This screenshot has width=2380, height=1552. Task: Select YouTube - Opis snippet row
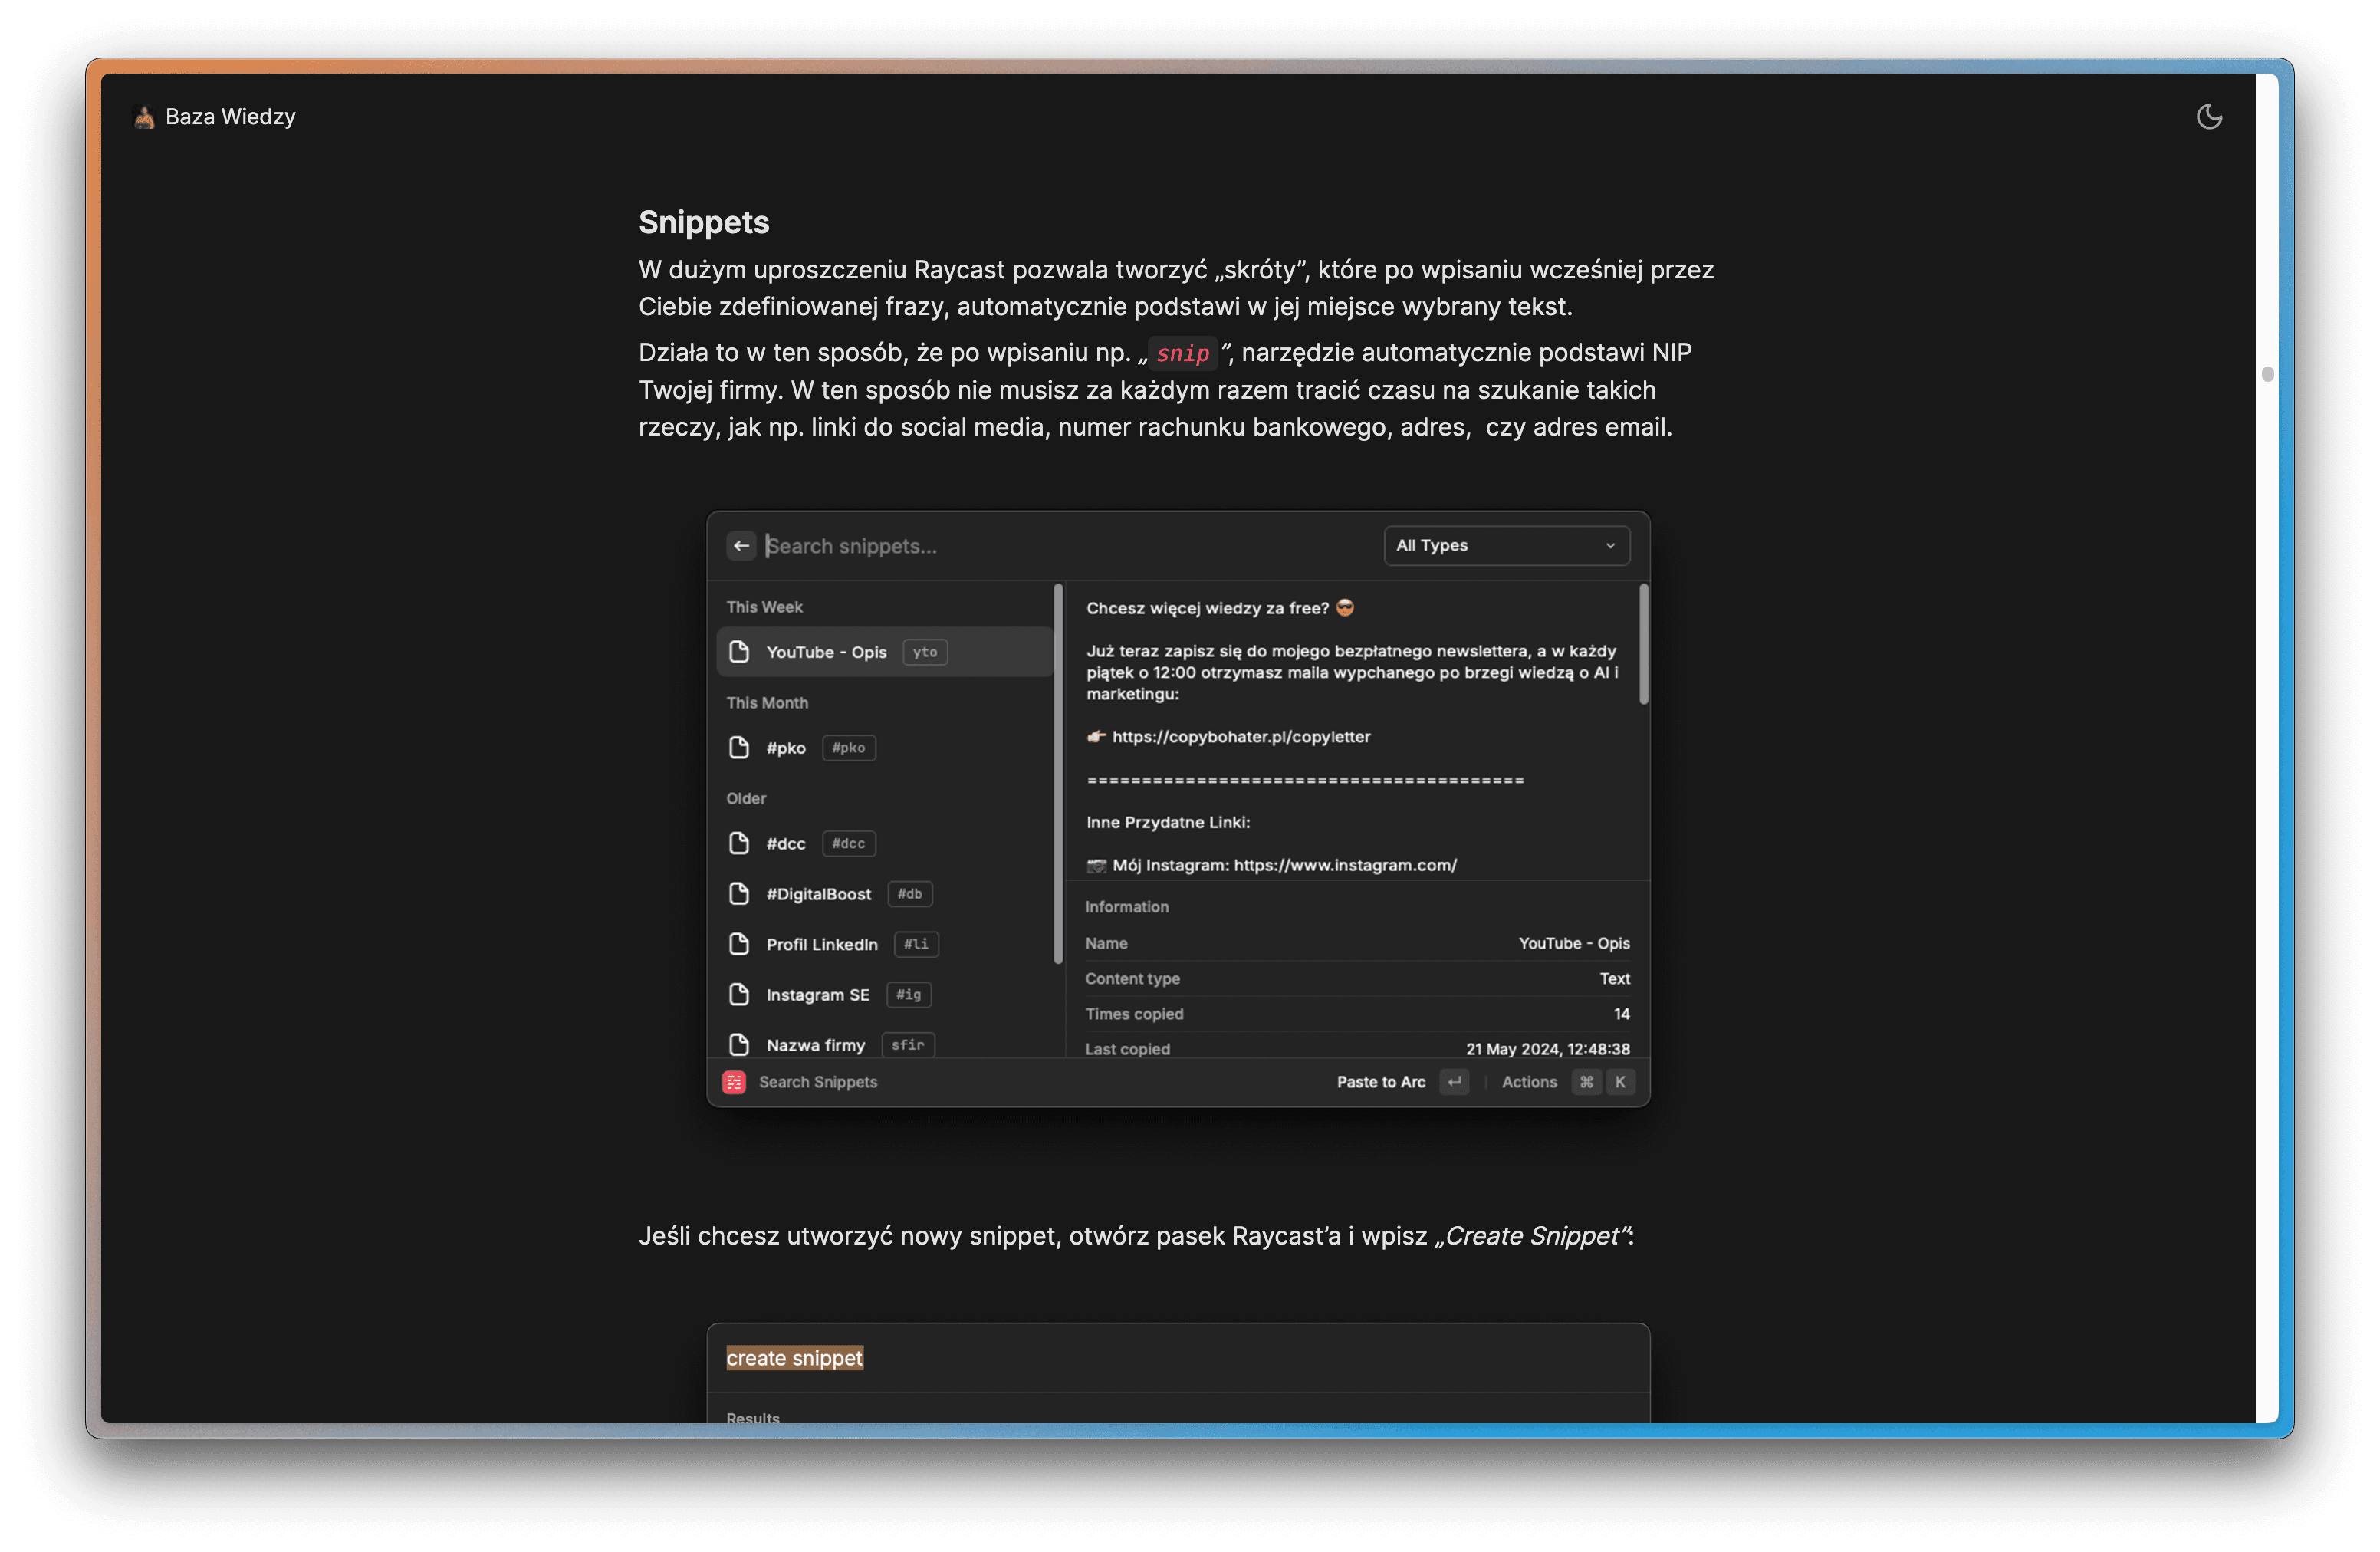coord(884,652)
